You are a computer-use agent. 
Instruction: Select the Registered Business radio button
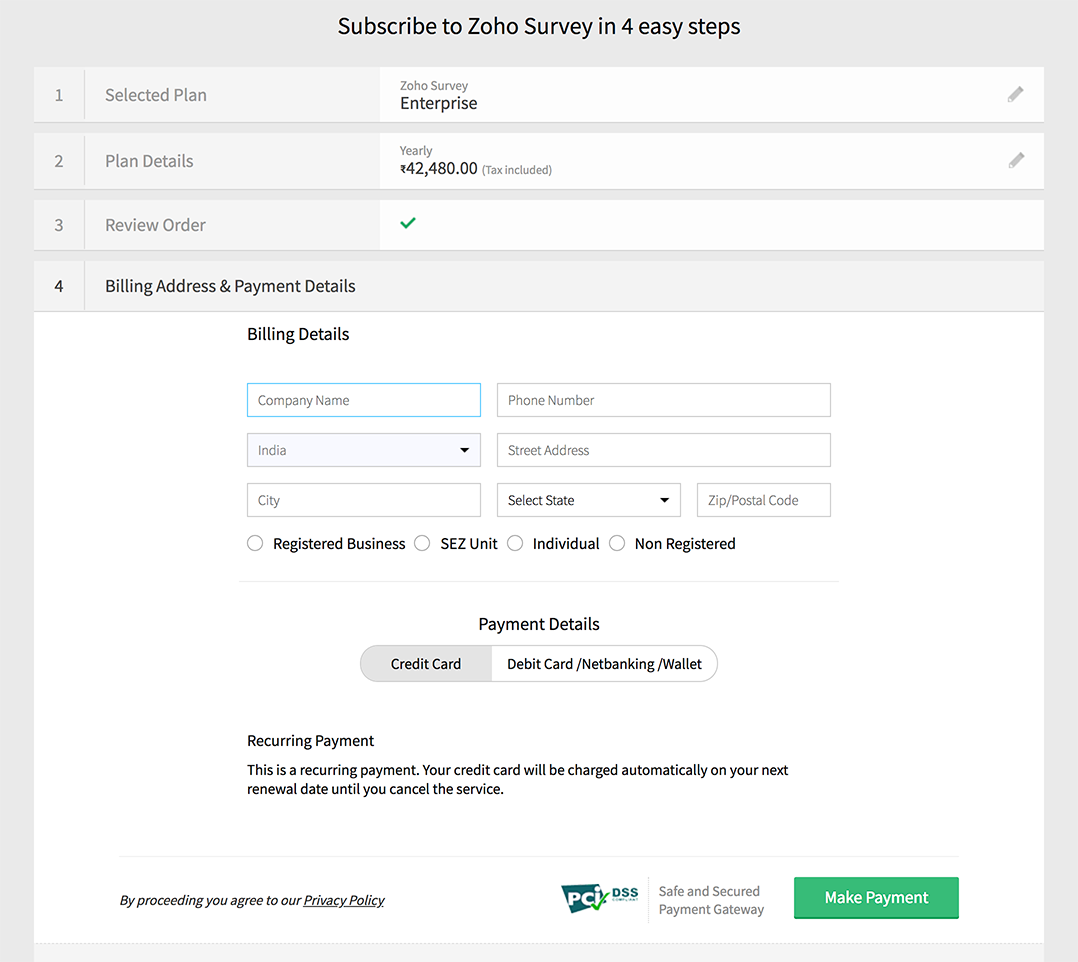[255, 543]
